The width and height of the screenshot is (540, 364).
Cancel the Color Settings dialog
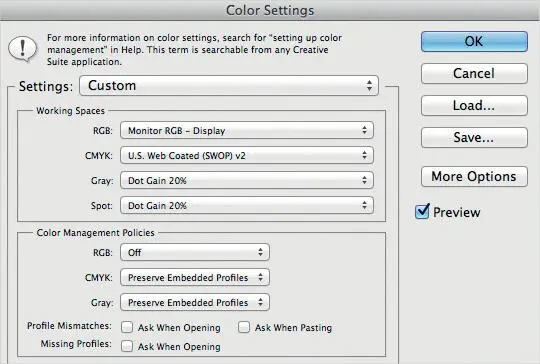474,73
